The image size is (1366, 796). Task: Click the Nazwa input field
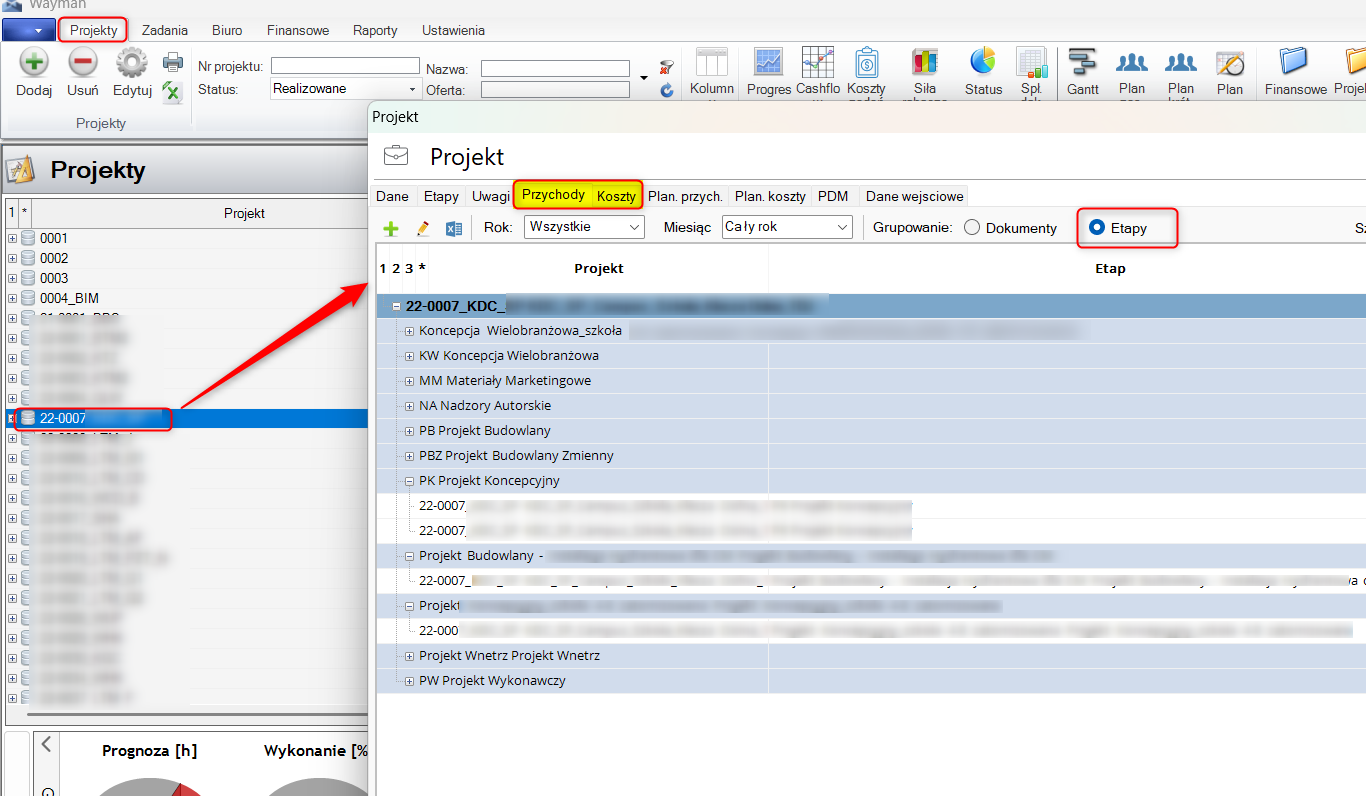(x=556, y=69)
